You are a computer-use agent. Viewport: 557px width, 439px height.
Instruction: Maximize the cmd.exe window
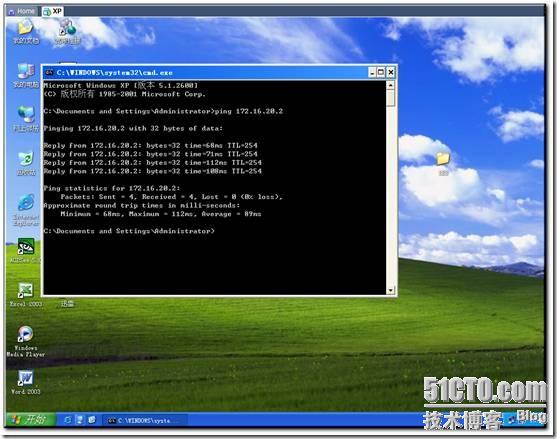[381, 72]
